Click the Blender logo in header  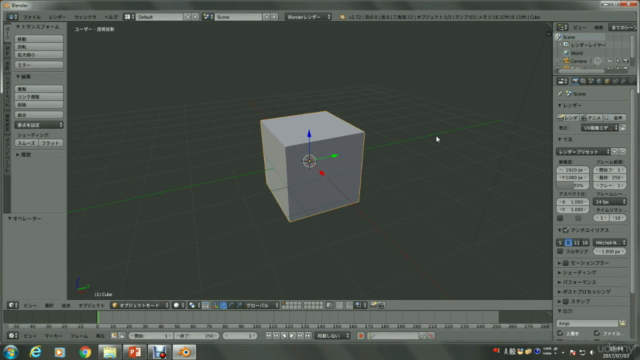342,17
